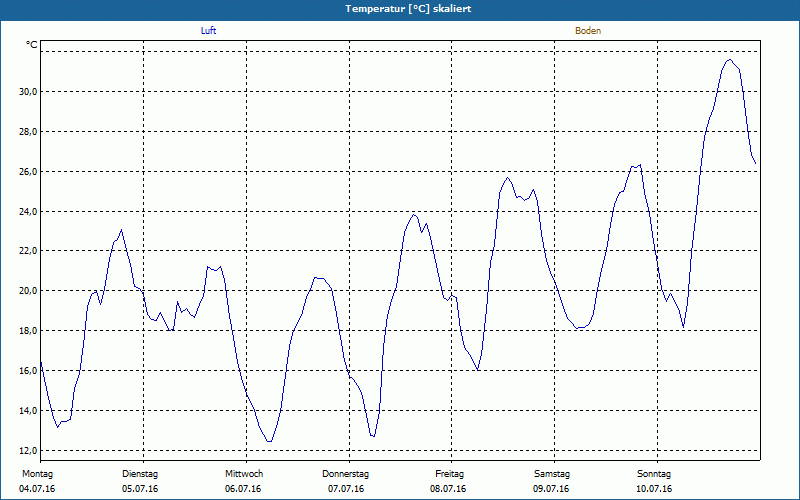This screenshot has width=800, height=500.
Task: Click the Samstag day label
Action: [x=552, y=474]
